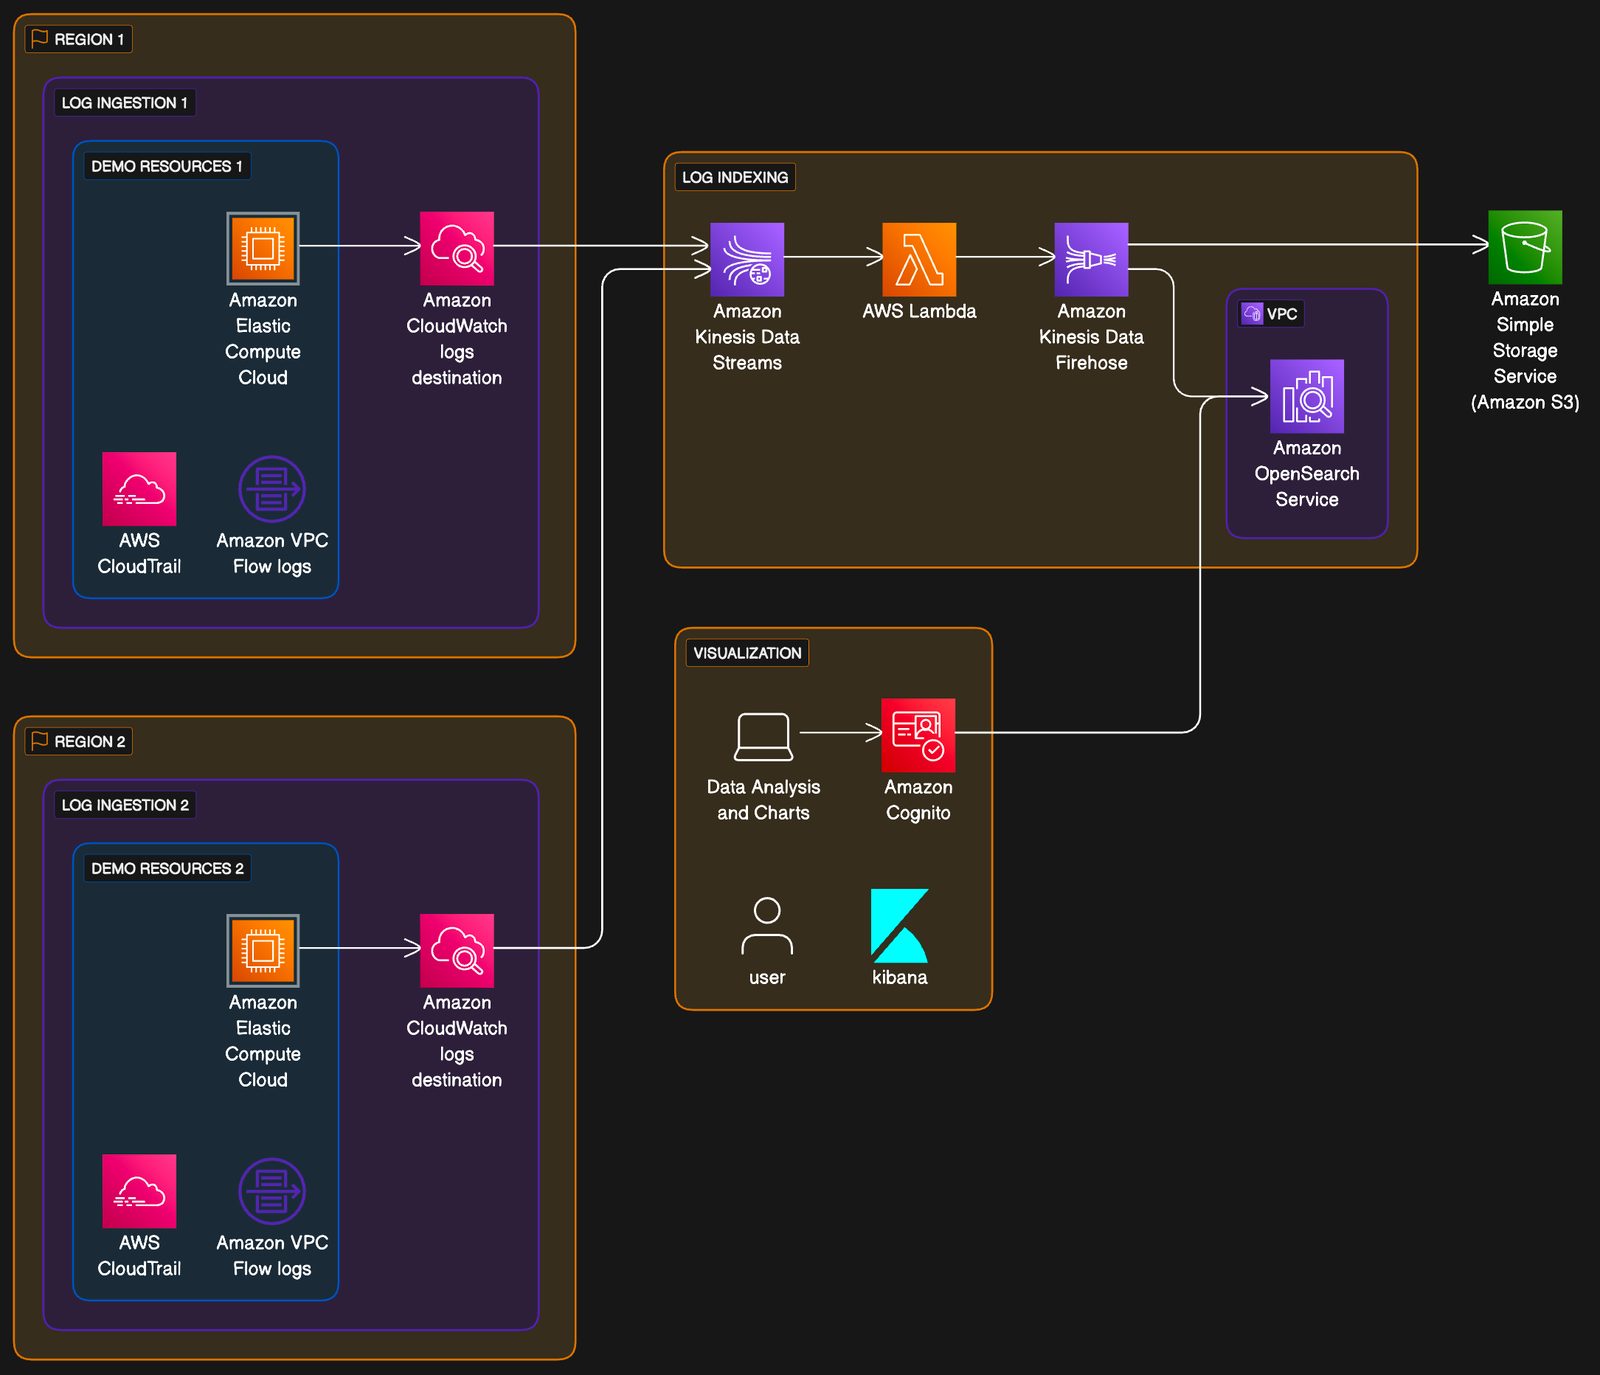Select 'Amazon CloudWatch logs destination' caption in Region 1
Screen dimensions: 1600x1375
point(457,339)
